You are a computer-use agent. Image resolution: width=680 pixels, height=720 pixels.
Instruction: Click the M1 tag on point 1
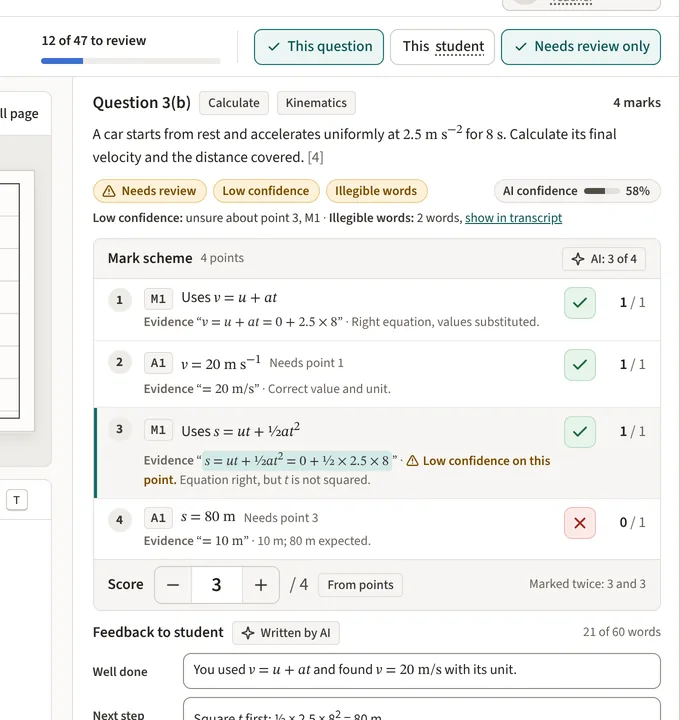(x=158, y=299)
